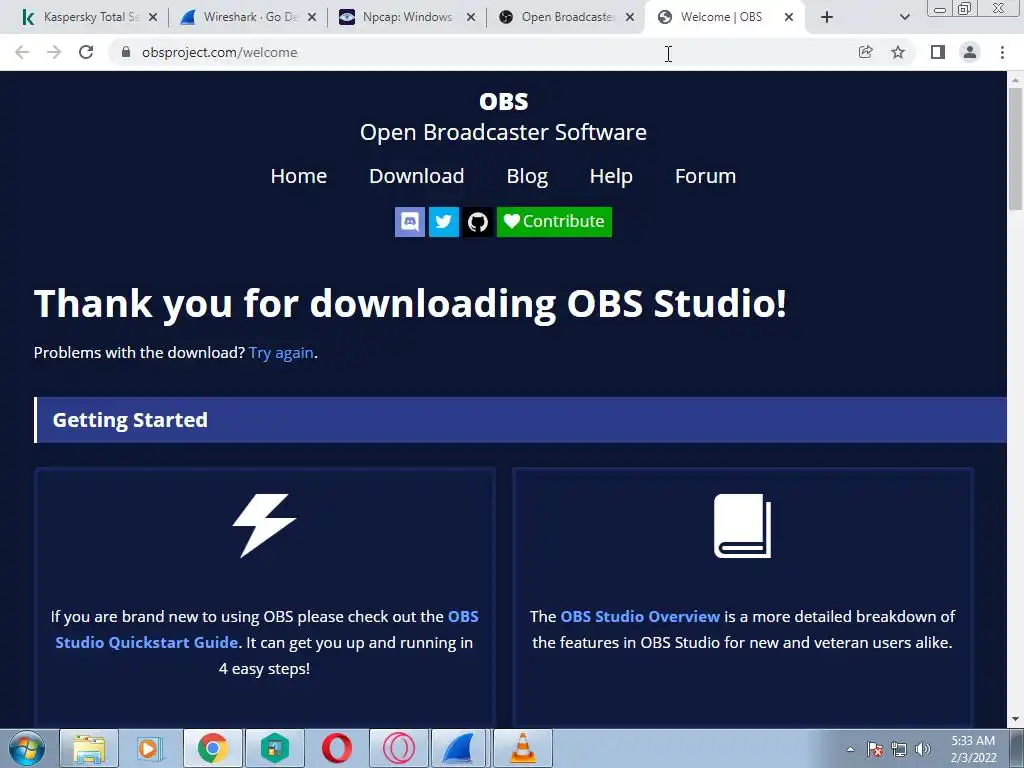The height and width of the screenshot is (768, 1024).
Task: Click the Action Center flag tray icon
Action: click(875, 750)
